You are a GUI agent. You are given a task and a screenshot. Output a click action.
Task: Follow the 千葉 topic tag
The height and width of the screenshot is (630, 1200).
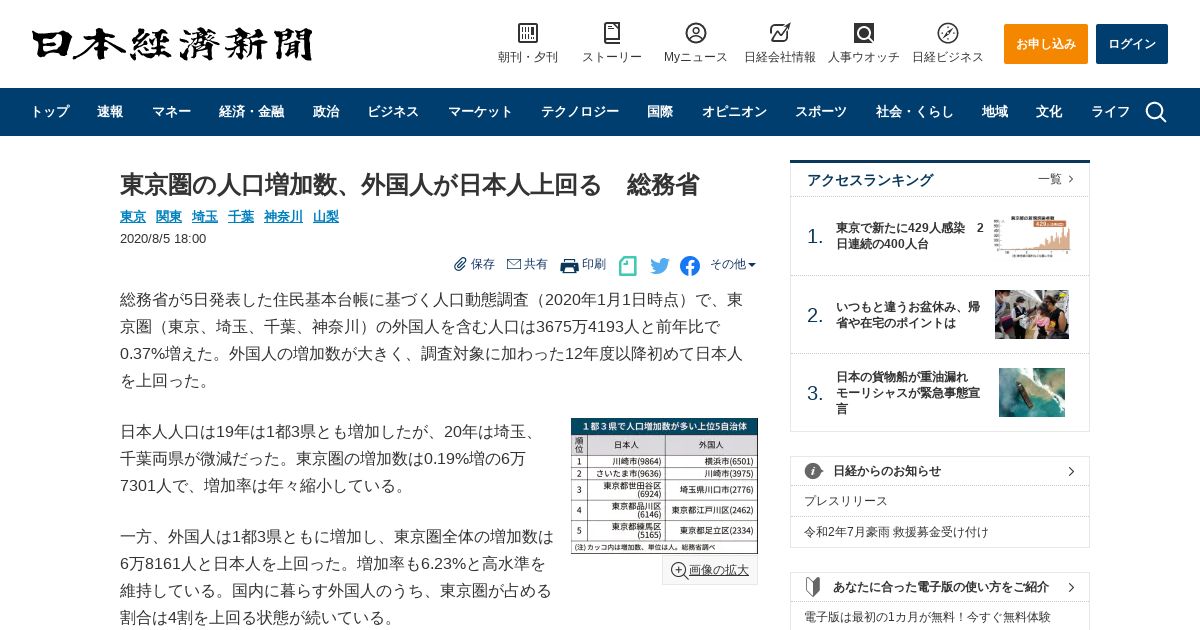241,216
